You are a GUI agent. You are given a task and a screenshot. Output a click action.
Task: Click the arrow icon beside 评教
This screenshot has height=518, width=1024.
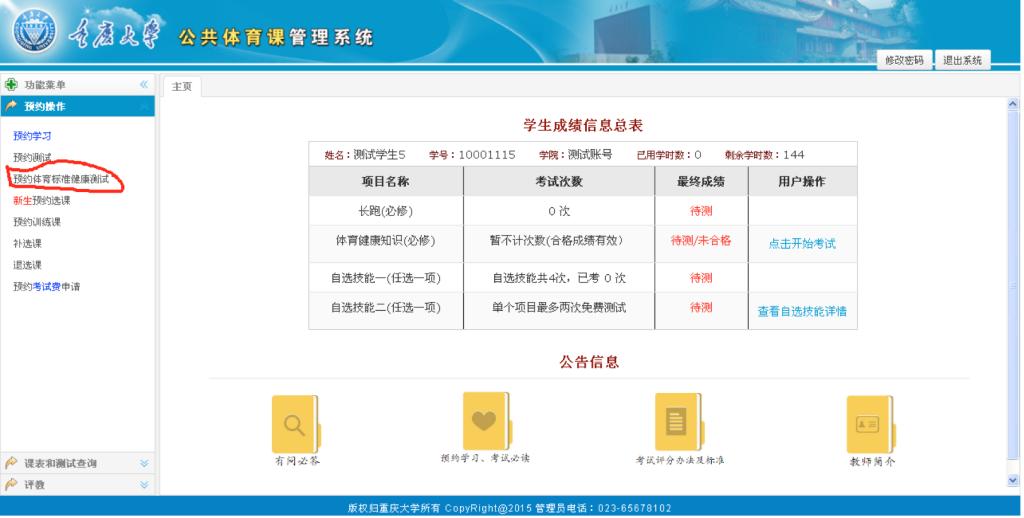click(x=12, y=484)
